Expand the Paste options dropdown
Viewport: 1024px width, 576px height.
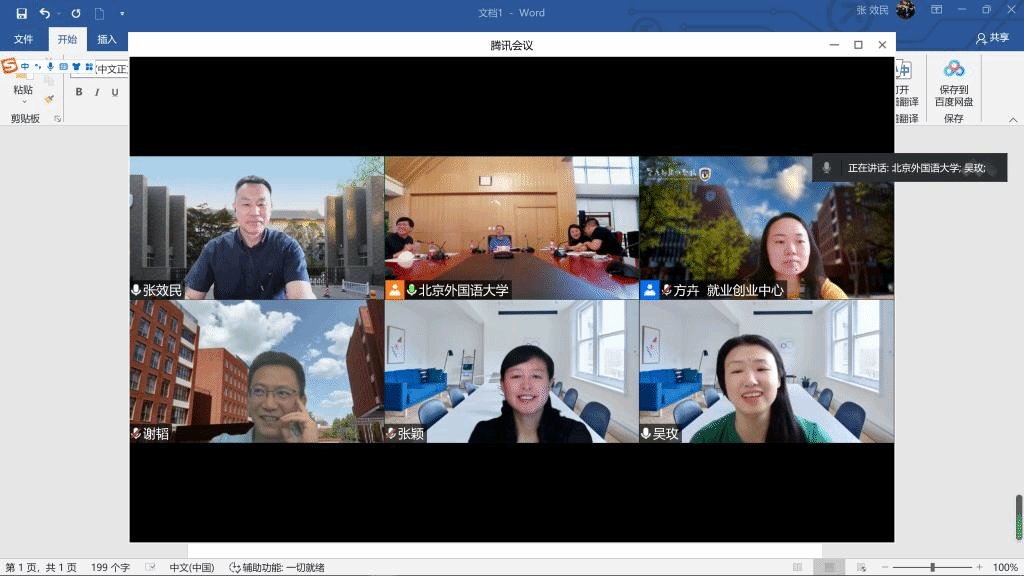tap(22, 101)
